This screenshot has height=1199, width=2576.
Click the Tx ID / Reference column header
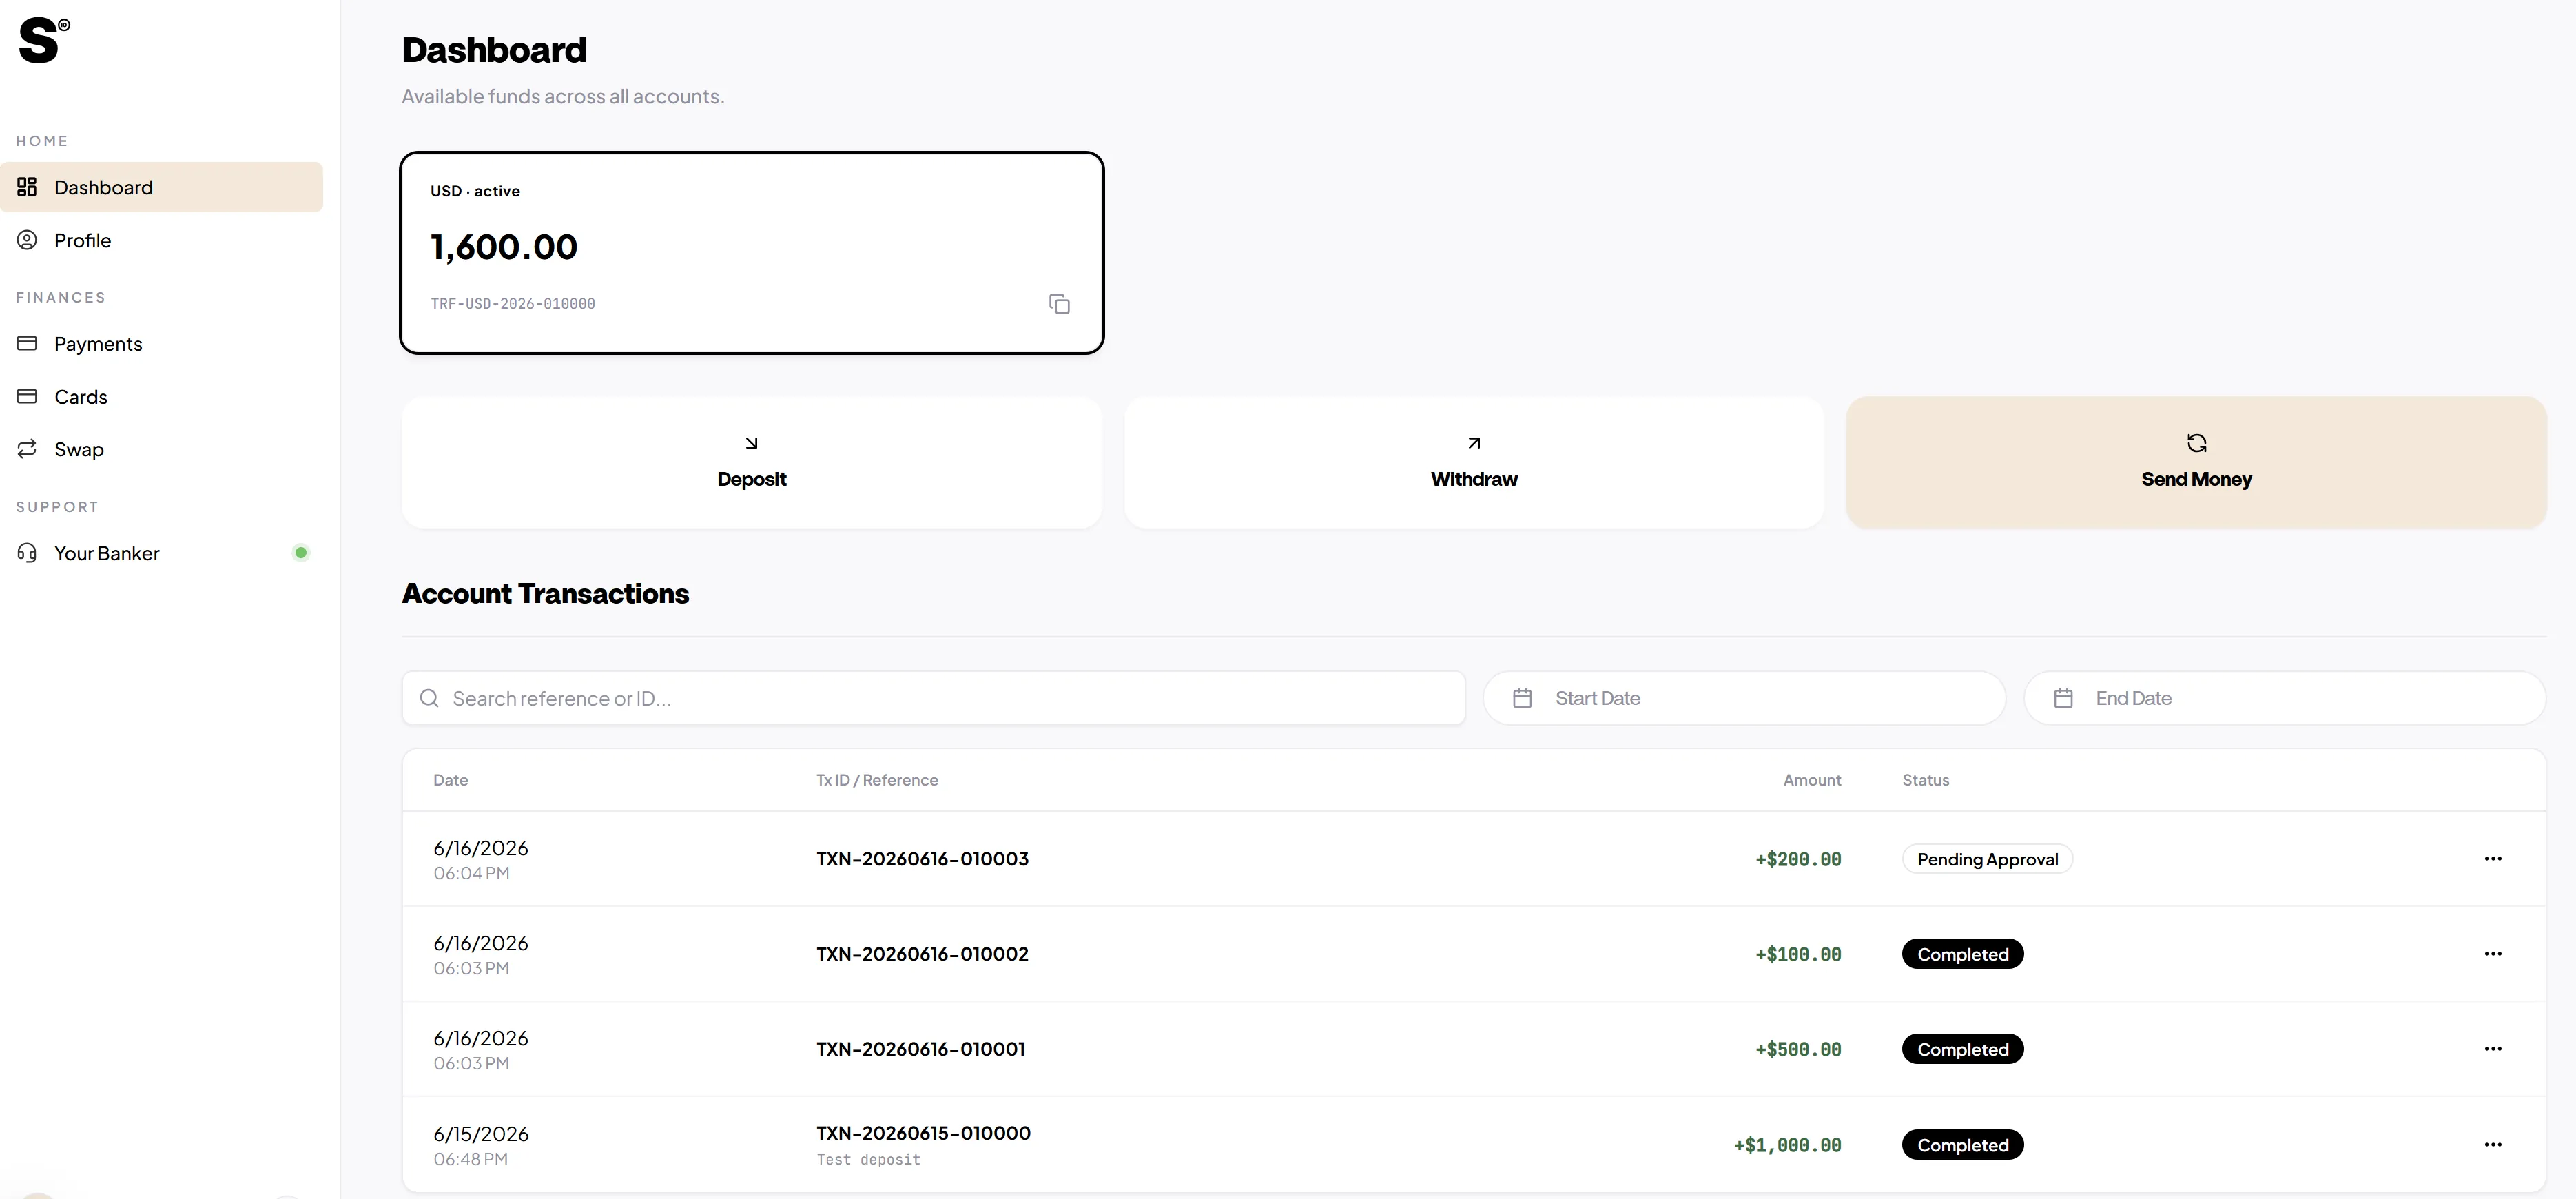(x=877, y=780)
